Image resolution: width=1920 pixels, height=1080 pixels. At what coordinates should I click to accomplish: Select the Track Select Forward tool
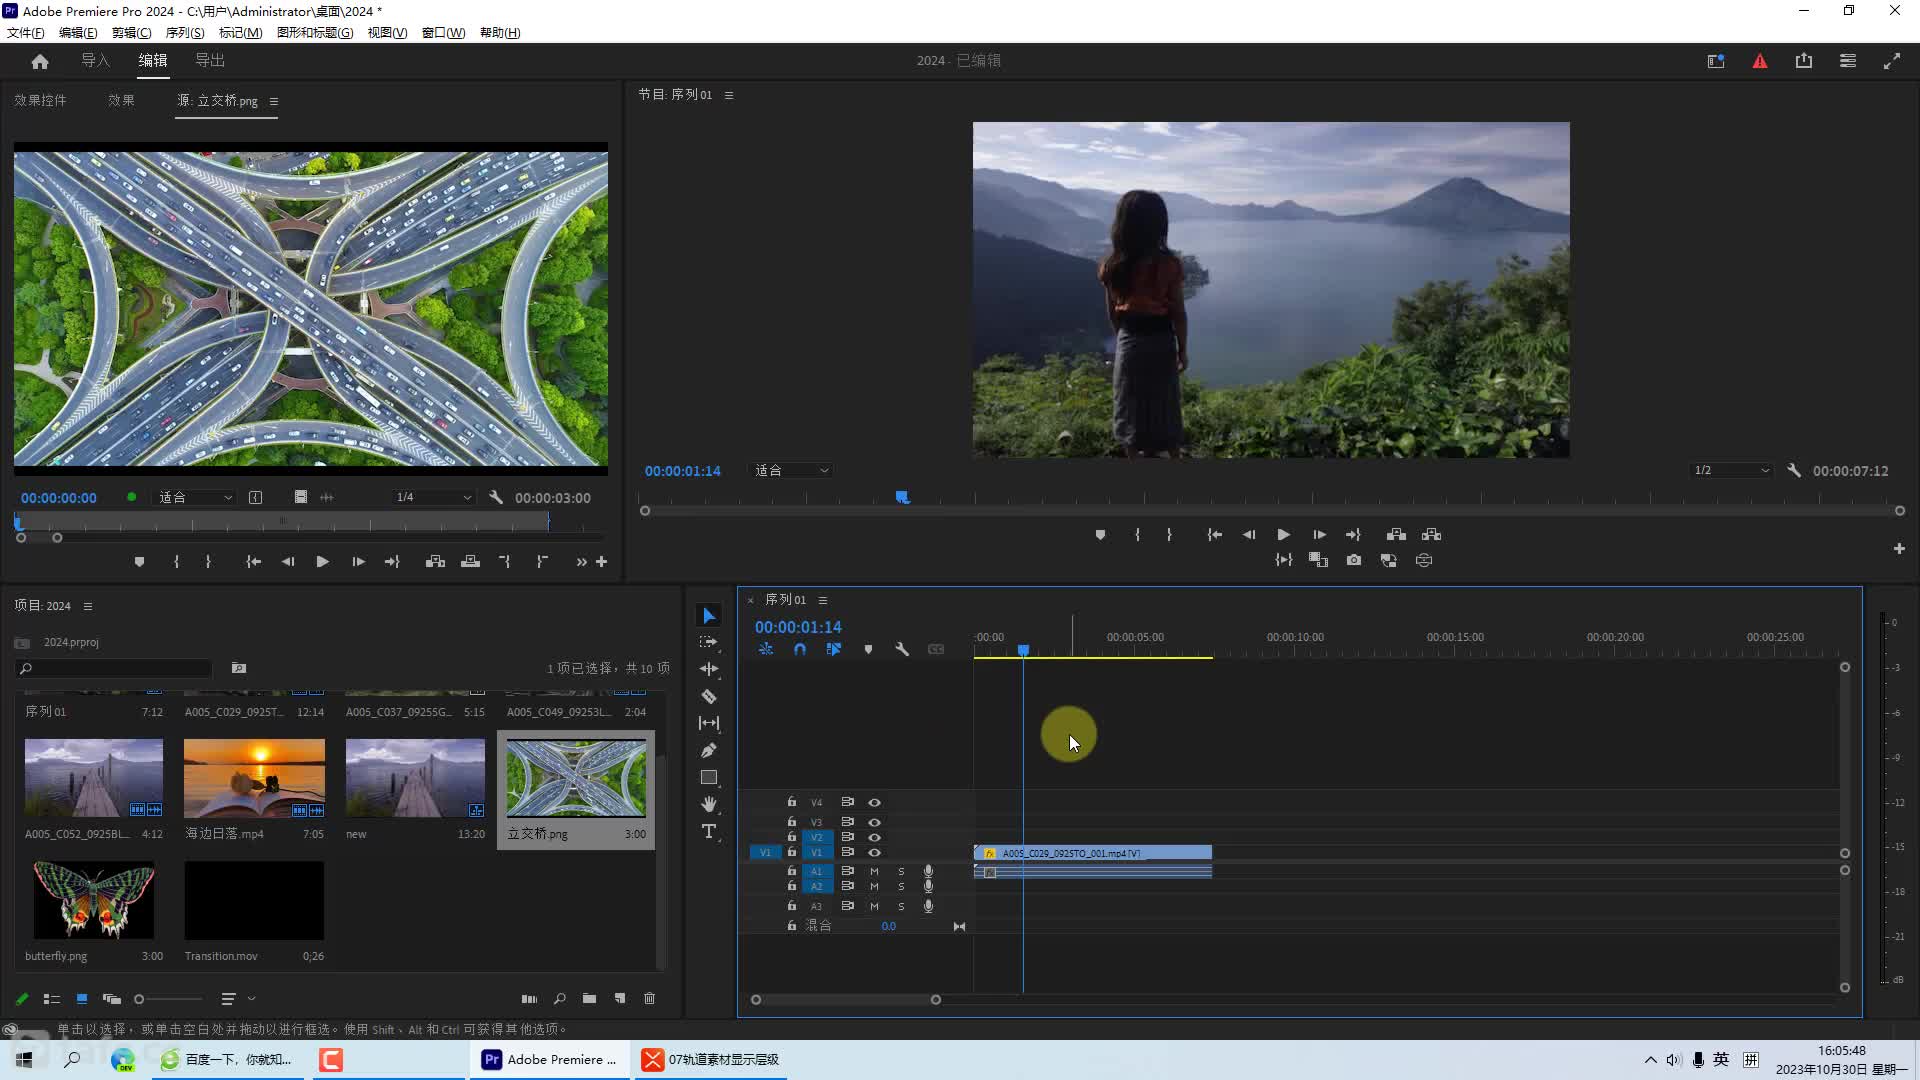pyautogui.click(x=709, y=642)
